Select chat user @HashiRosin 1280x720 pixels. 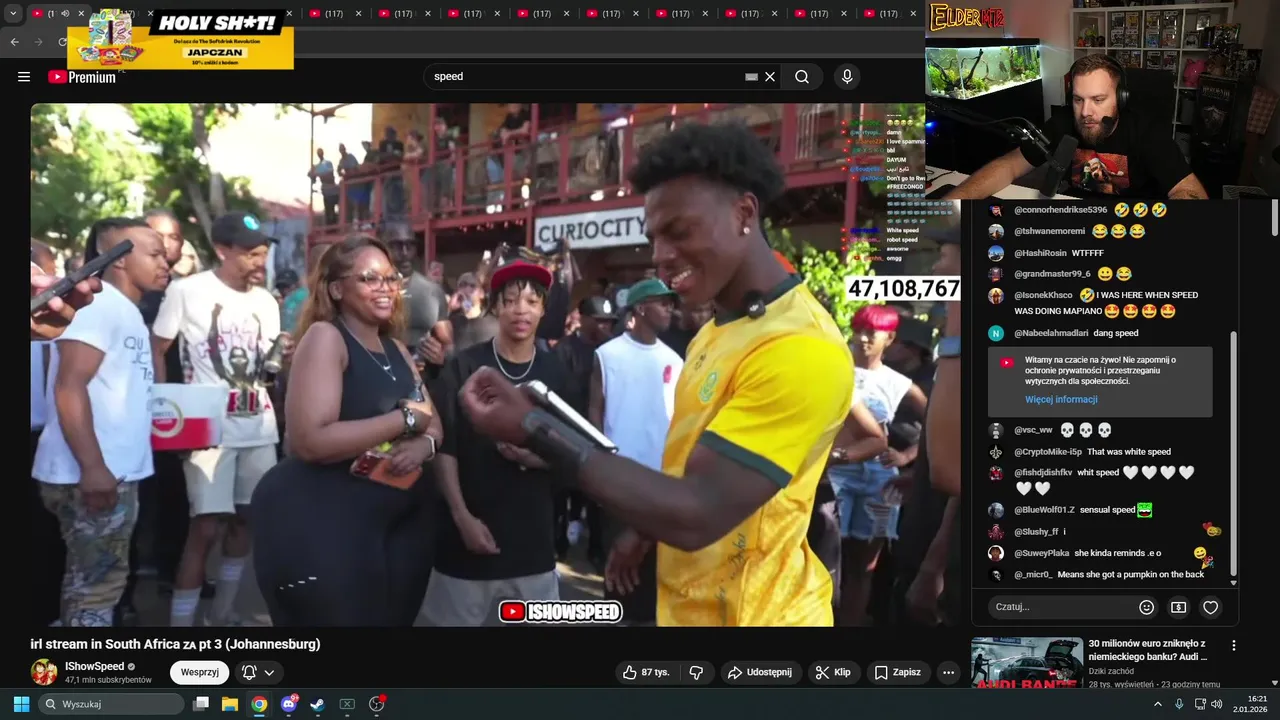click(x=1040, y=254)
